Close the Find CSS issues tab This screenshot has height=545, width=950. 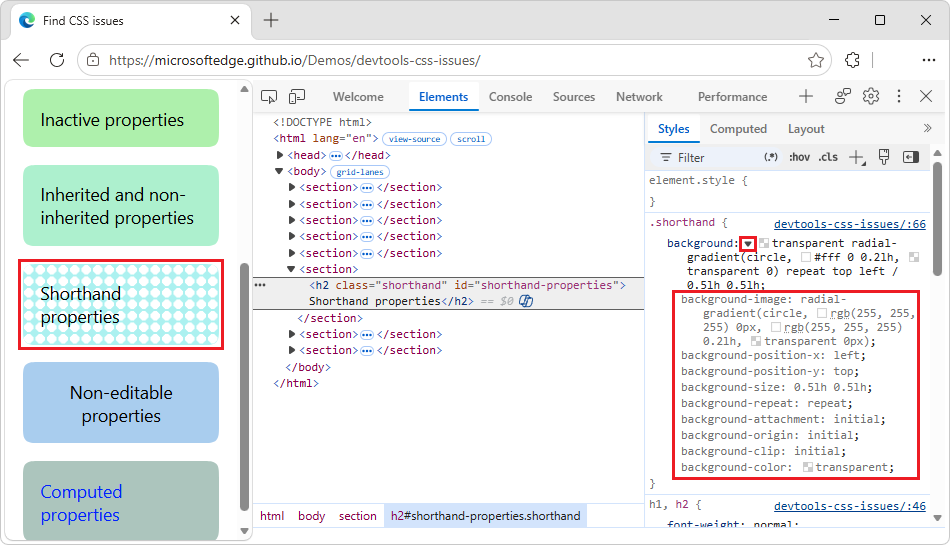coord(235,21)
